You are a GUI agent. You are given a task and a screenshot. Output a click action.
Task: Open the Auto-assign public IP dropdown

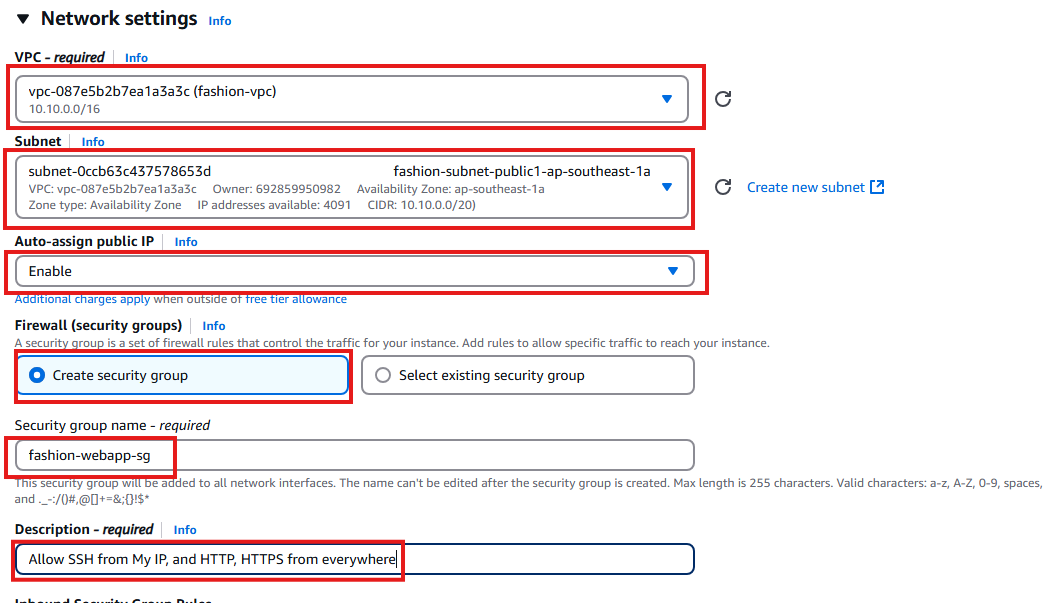tap(354, 271)
